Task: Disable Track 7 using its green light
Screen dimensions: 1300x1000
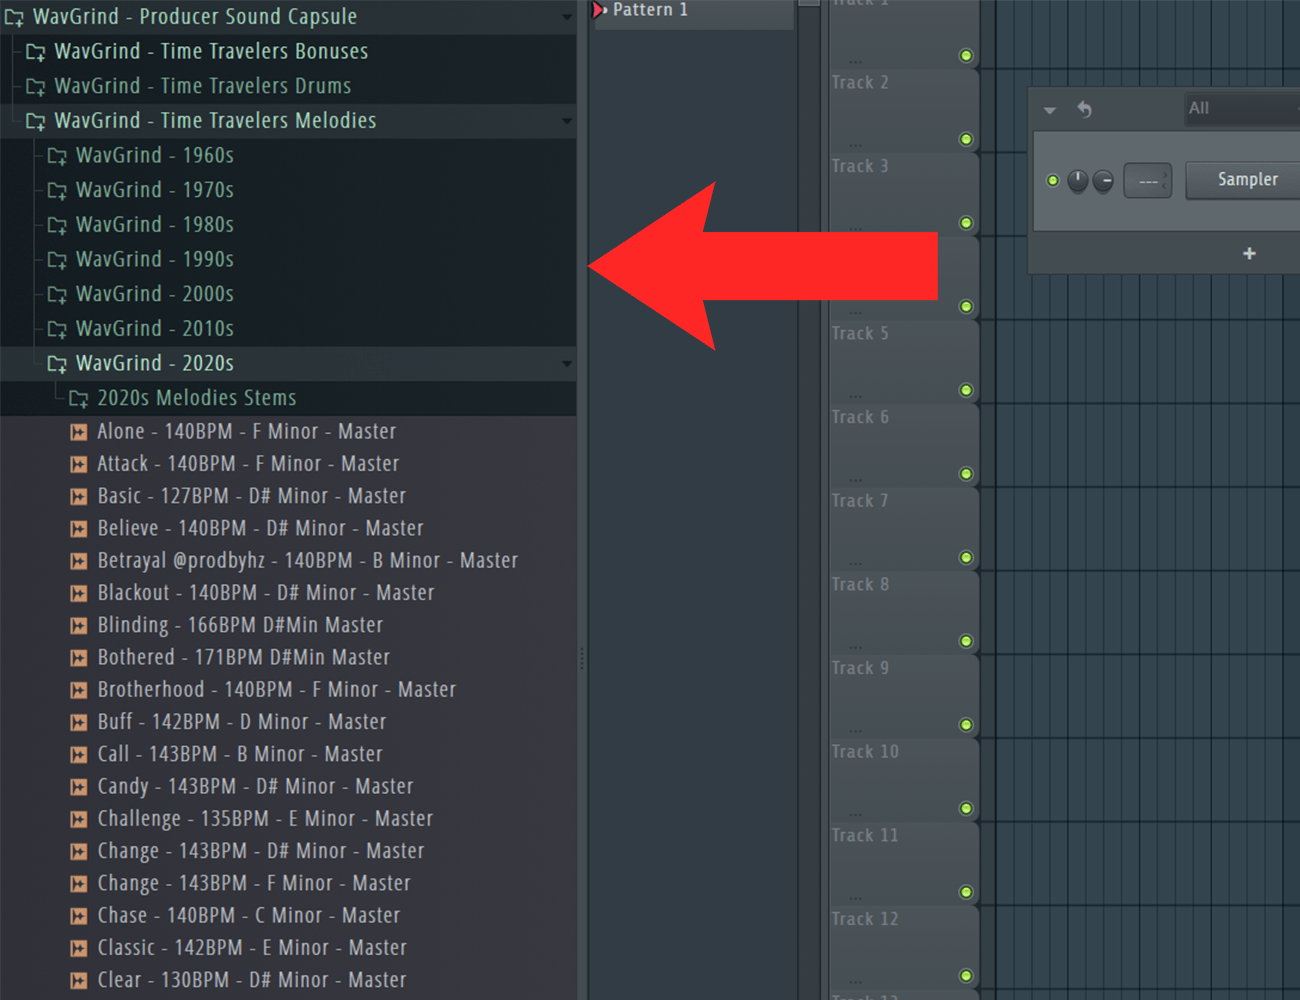Action: 966,557
